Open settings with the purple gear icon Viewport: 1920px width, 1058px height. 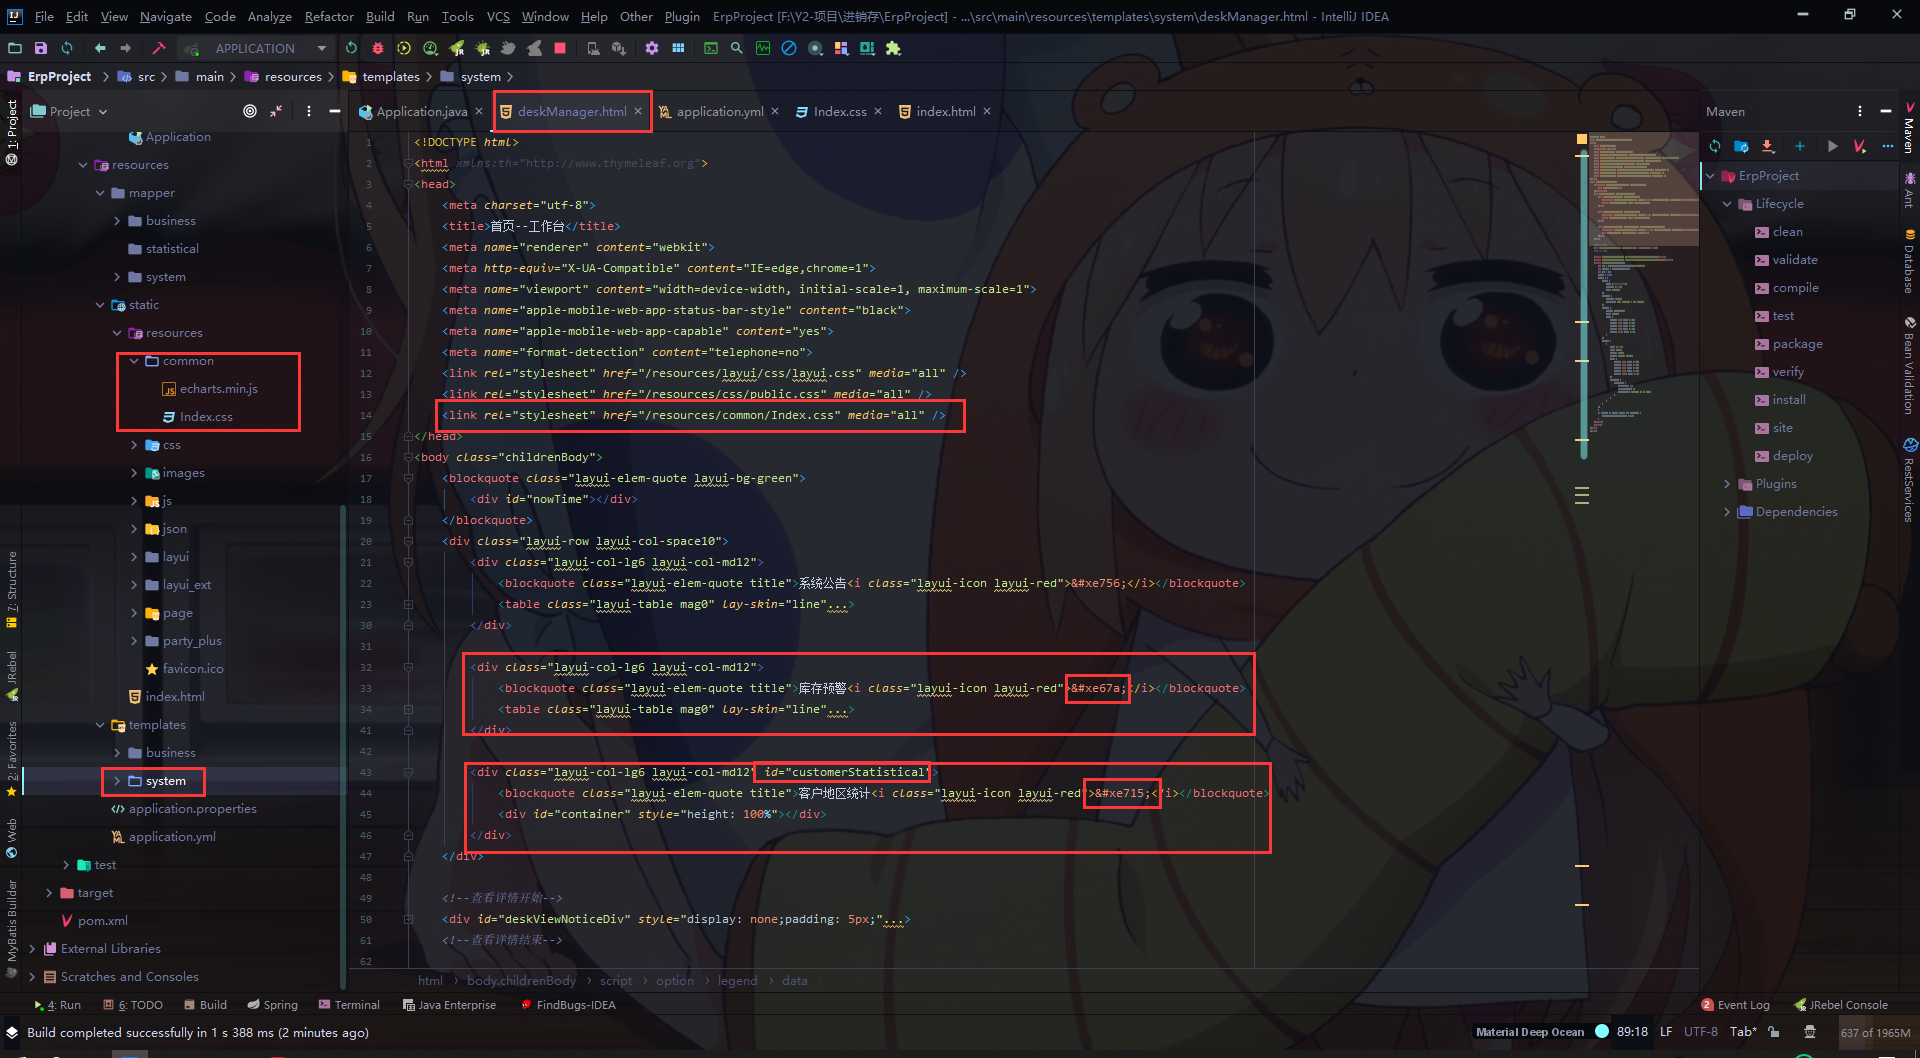pyautogui.click(x=652, y=48)
